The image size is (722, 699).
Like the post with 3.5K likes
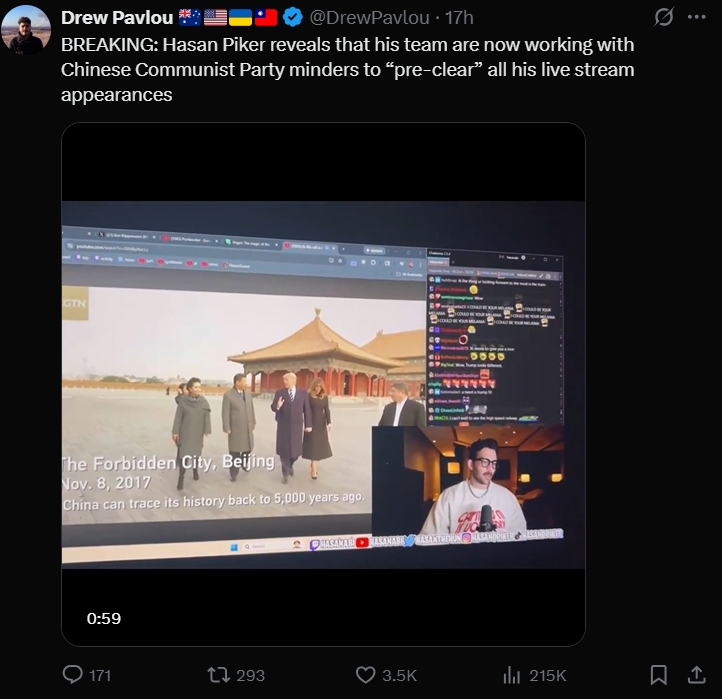click(386, 675)
